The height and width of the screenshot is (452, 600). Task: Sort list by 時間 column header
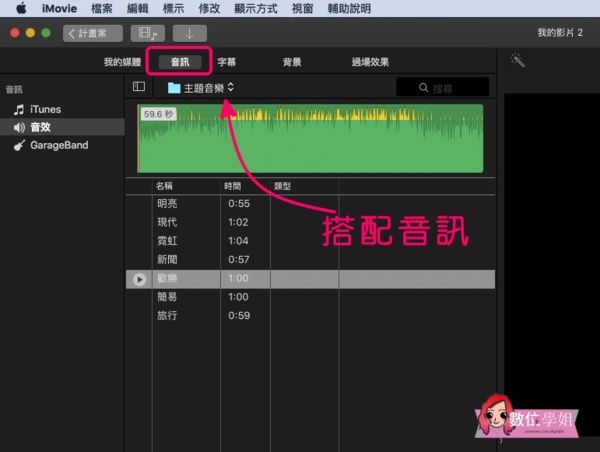pyautogui.click(x=233, y=186)
